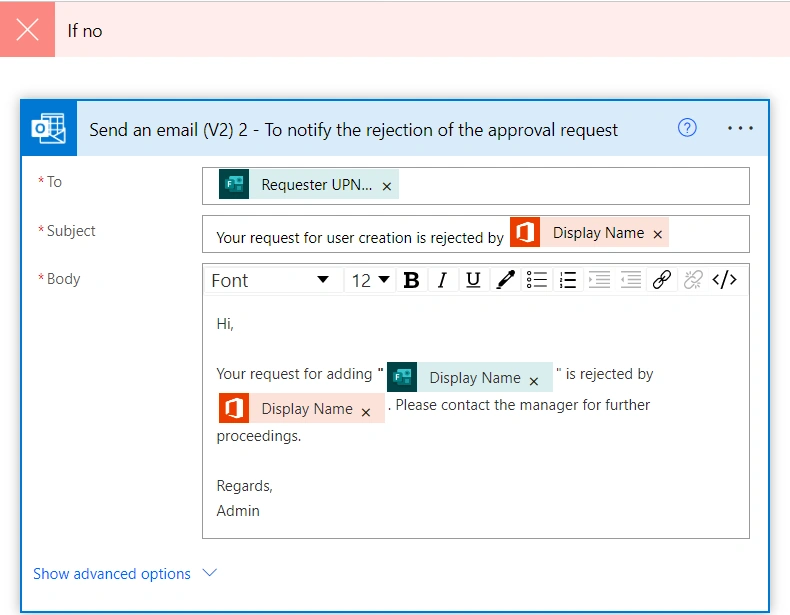This screenshot has width=790, height=615.
Task: Click the chevron next to Show advanced options
Action: 210,573
